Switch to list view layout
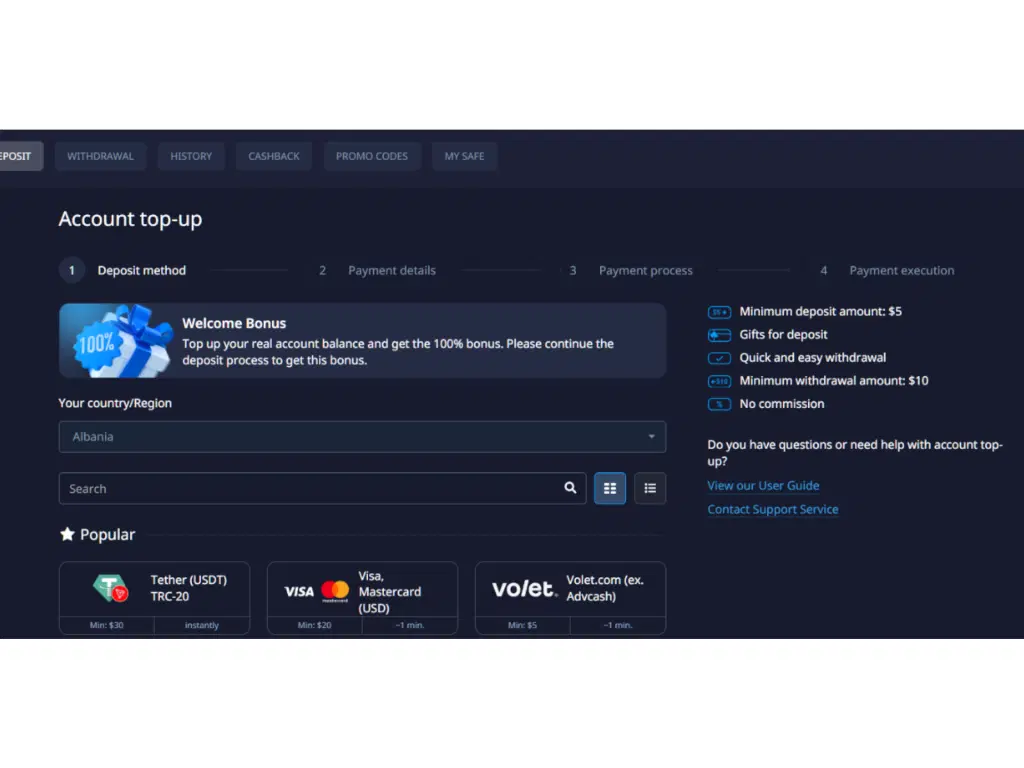 tap(650, 488)
